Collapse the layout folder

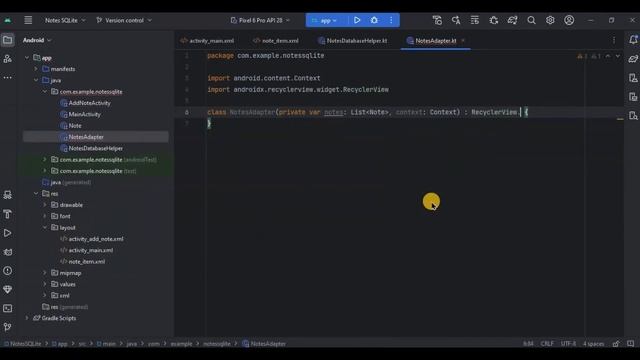tap(45, 227)
